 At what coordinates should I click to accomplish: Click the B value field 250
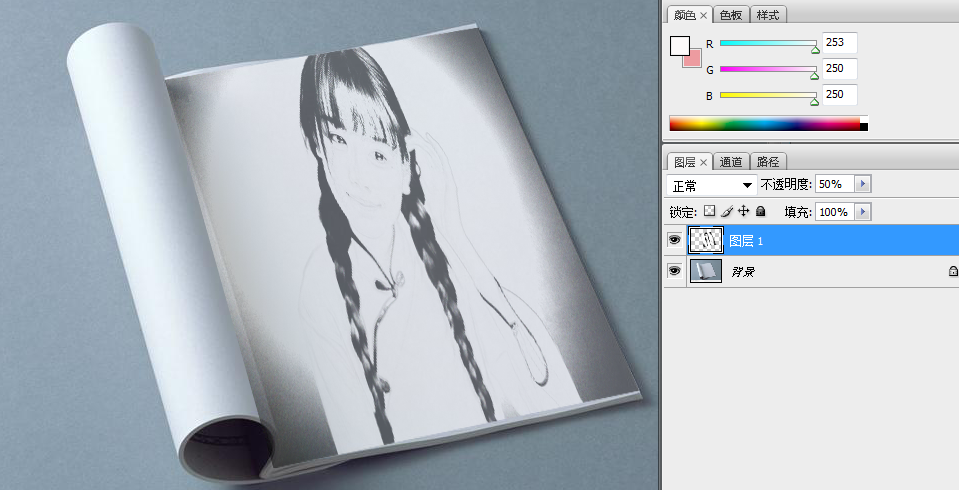840,94
